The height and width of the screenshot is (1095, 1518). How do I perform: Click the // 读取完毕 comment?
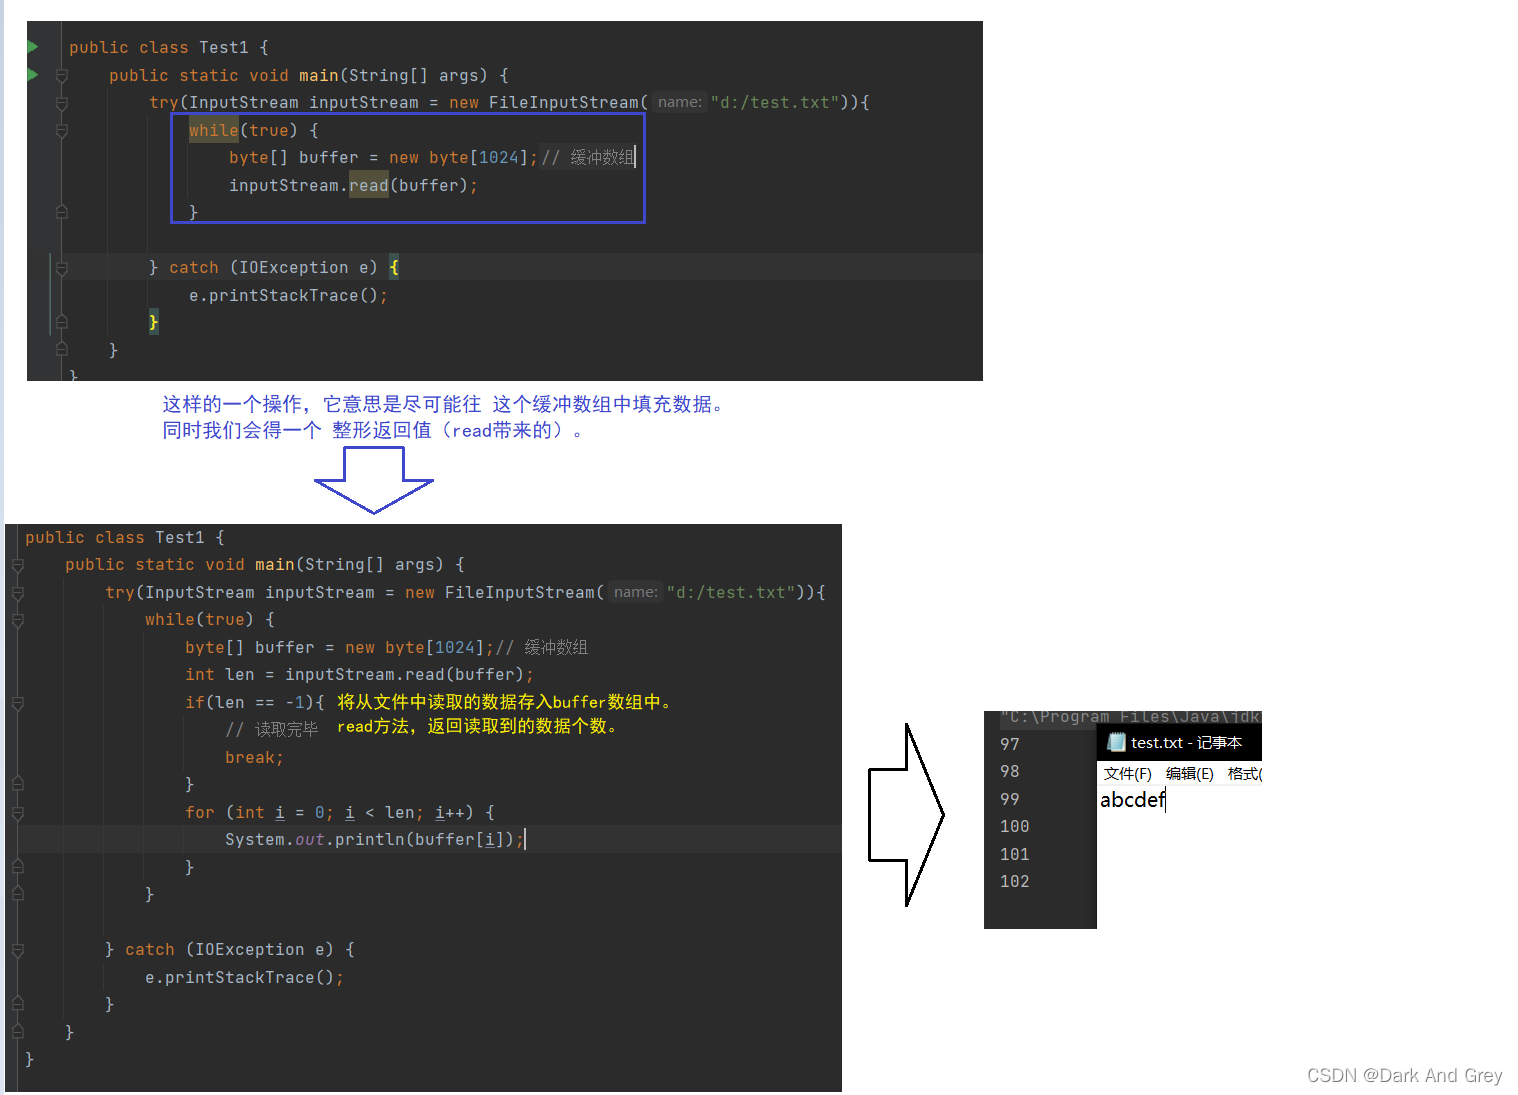(272, 730)
